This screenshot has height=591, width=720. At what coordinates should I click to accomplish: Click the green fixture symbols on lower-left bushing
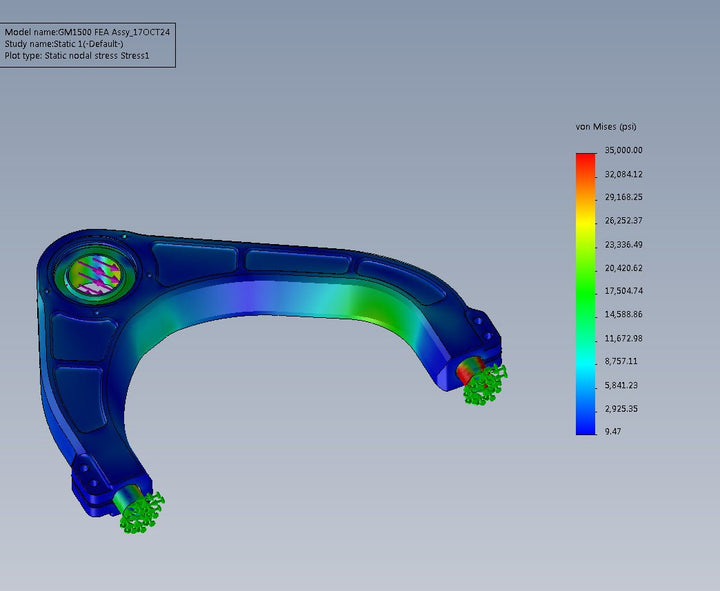[142, 511]
